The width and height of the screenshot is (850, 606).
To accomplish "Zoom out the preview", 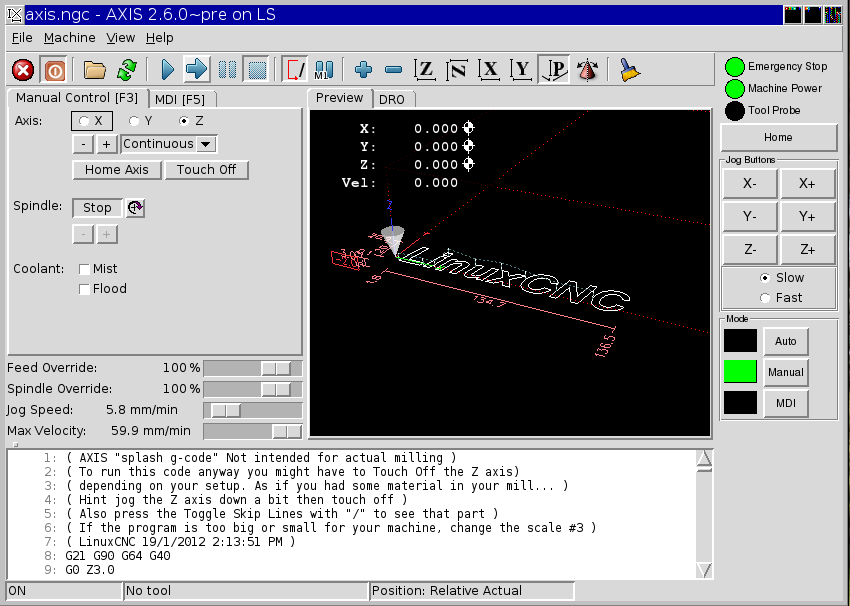I will (x=393, y=70).
